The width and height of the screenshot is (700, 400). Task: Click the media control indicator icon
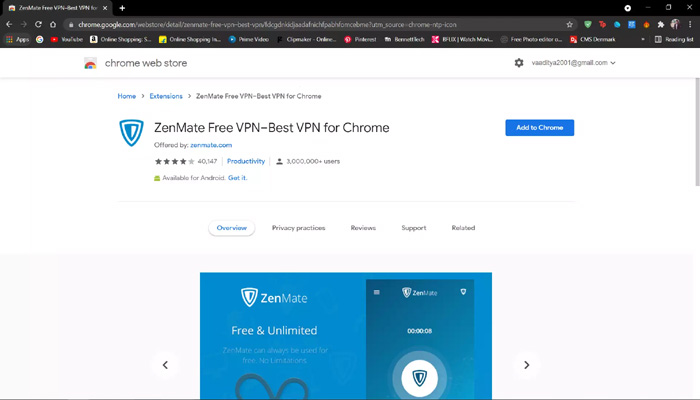(x=628, y=8)
